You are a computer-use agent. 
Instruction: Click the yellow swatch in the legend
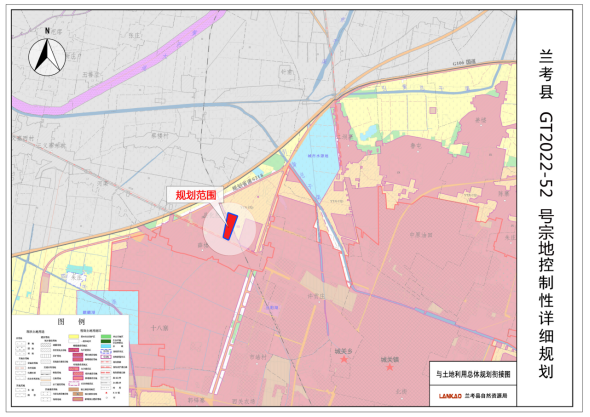74,336
